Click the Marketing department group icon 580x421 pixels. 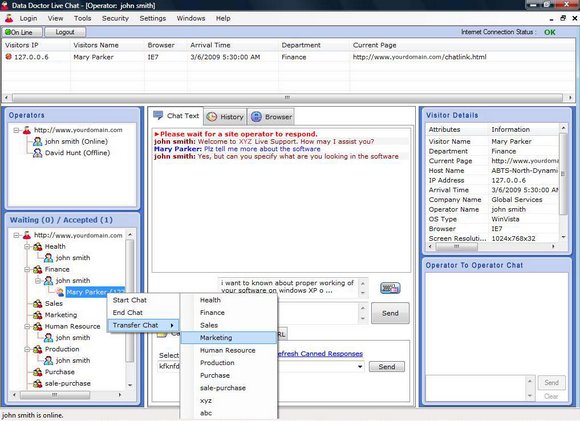coord(37,315)
